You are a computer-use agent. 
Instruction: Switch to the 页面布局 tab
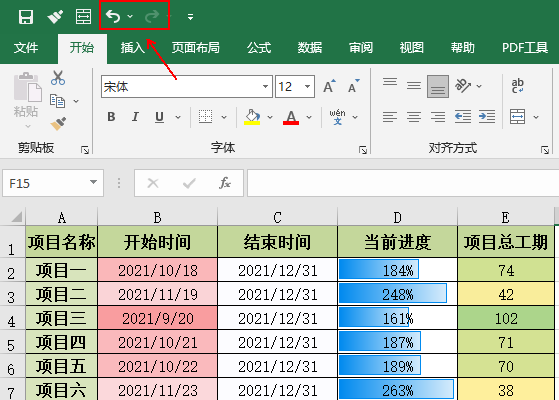(196, 47)
